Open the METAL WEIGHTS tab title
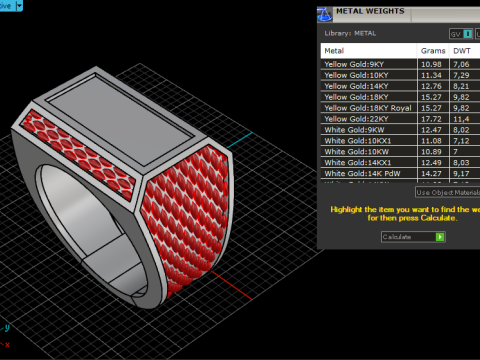The image size is (480, 360). pos(370,11)
